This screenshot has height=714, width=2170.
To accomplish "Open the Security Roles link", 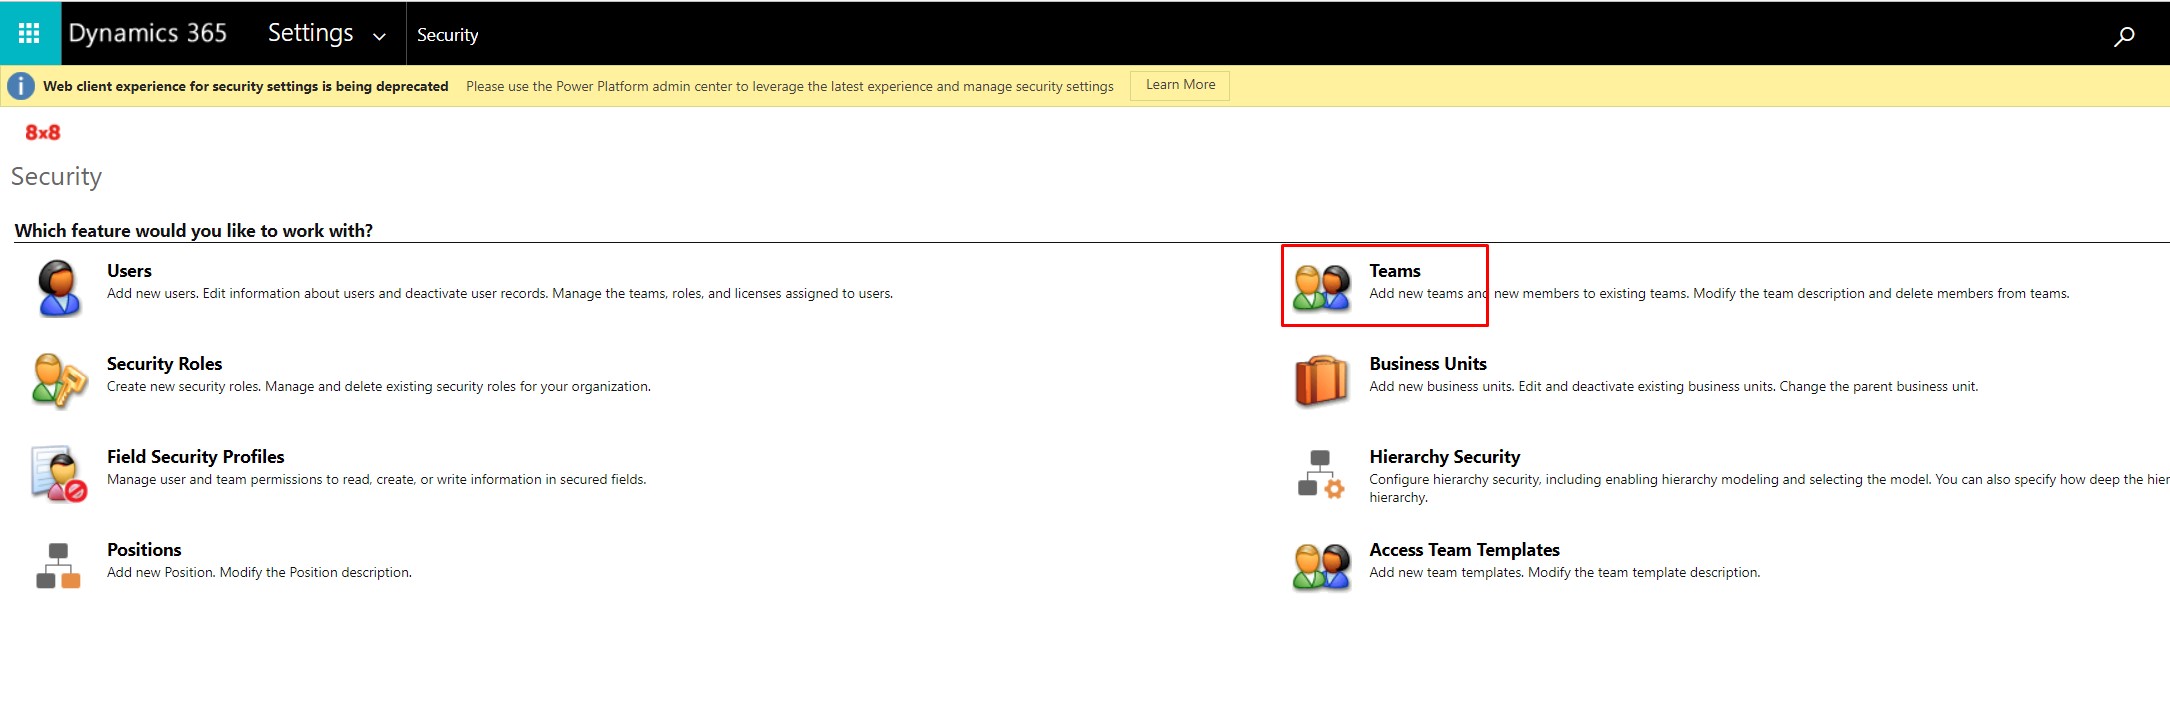I will coord(164,364).
